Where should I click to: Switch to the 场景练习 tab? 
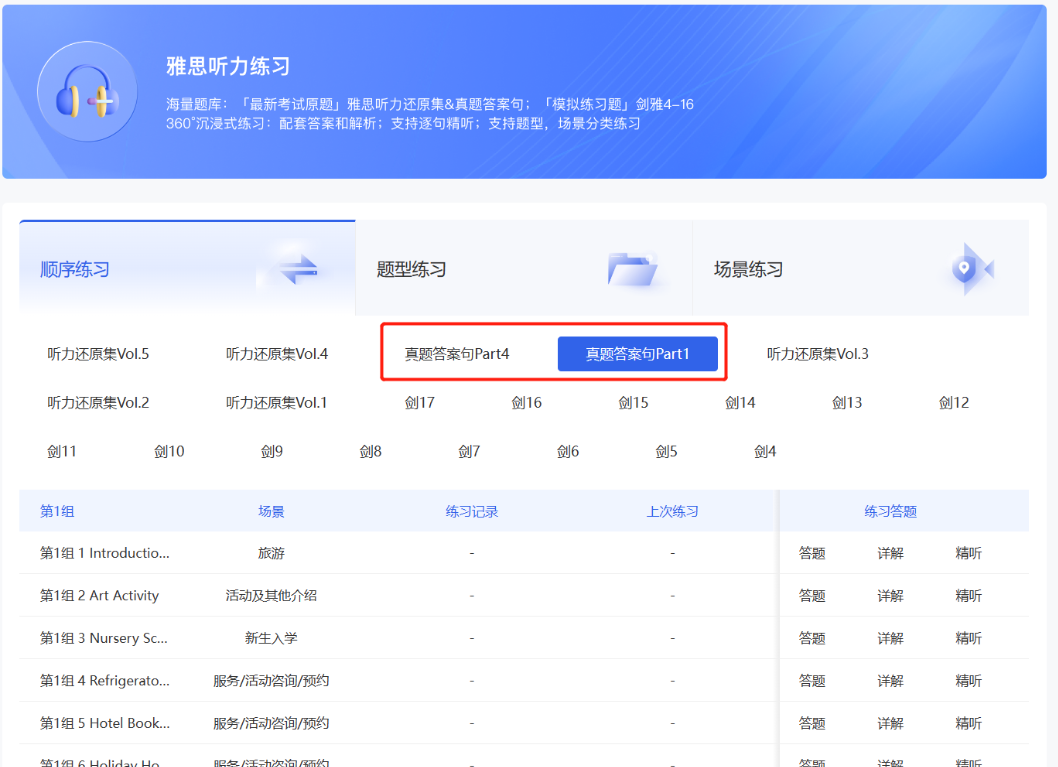(x=860, y=268)
